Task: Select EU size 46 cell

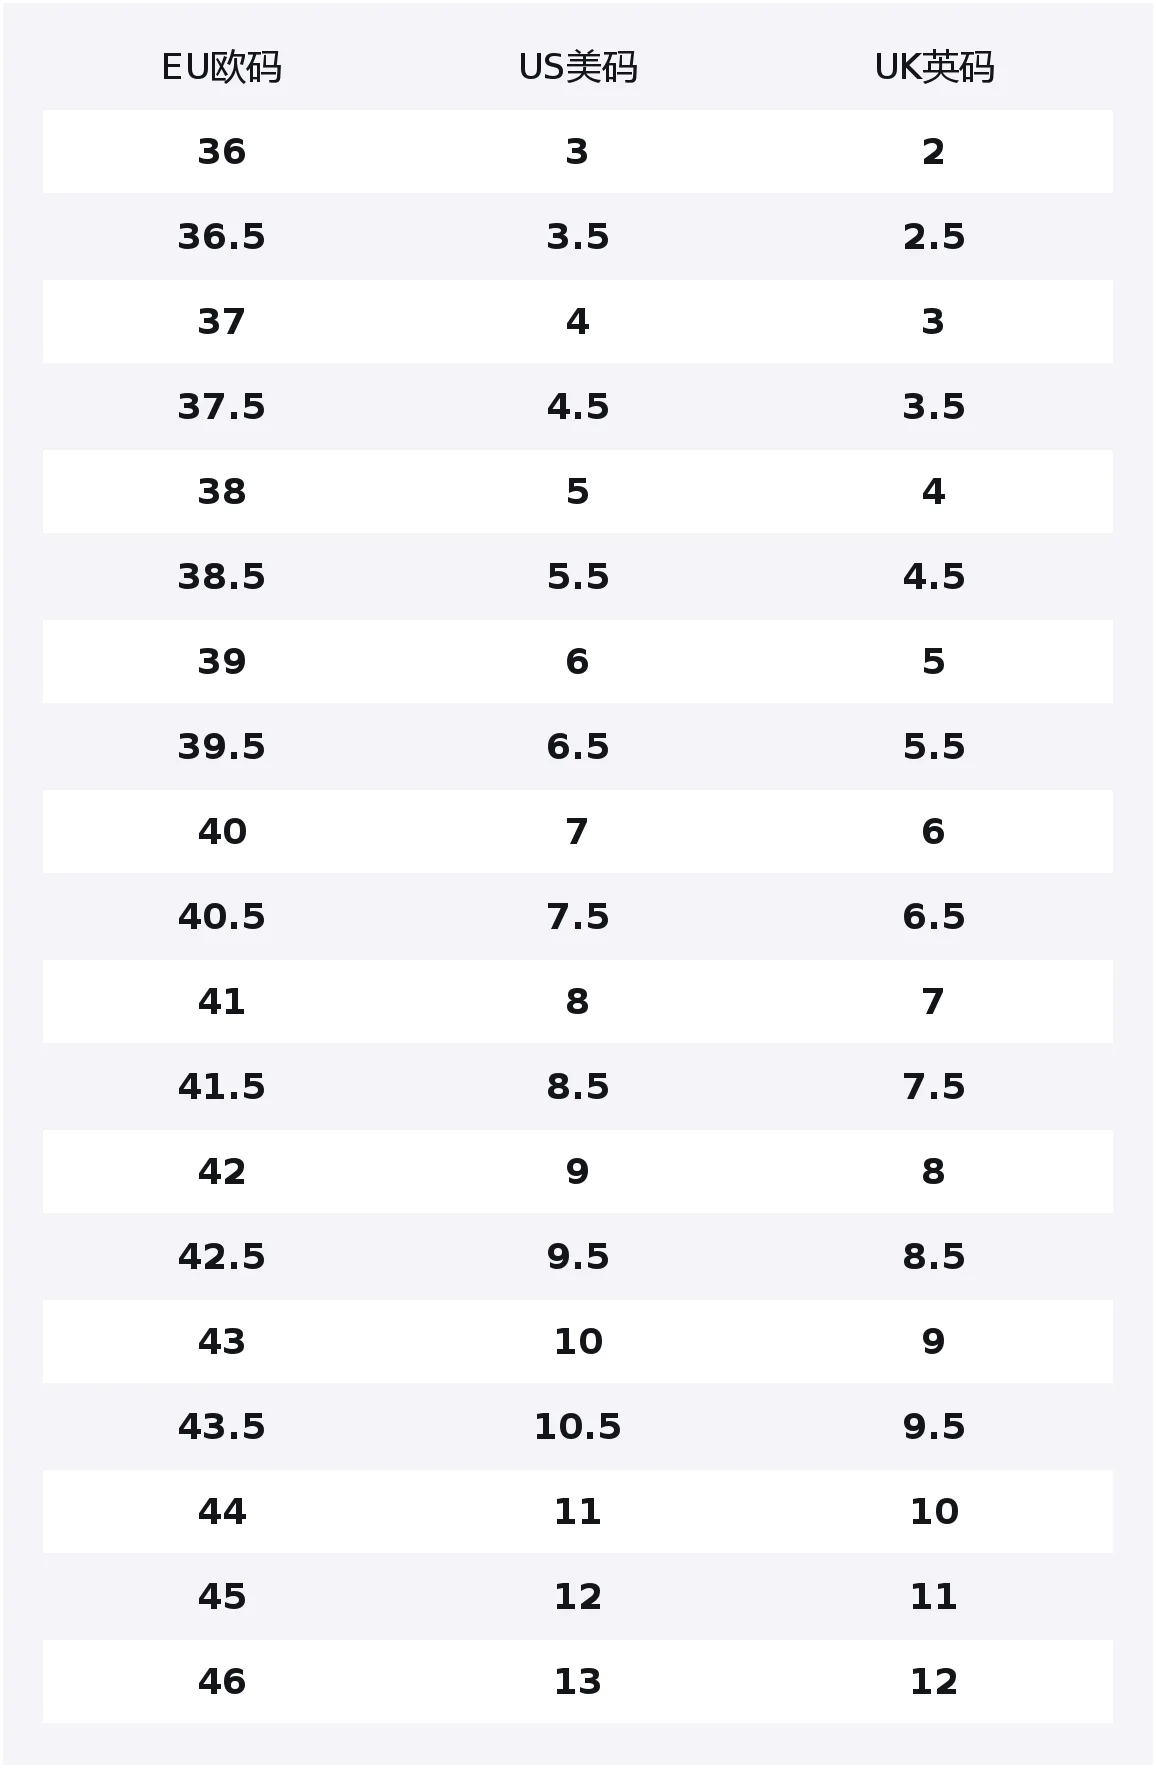Action: 221,1682
